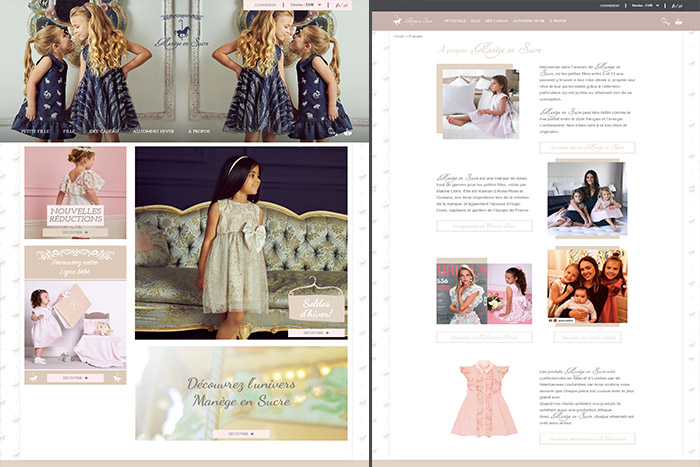Open À propos menu on the homepage hero

tap(198, 131)
